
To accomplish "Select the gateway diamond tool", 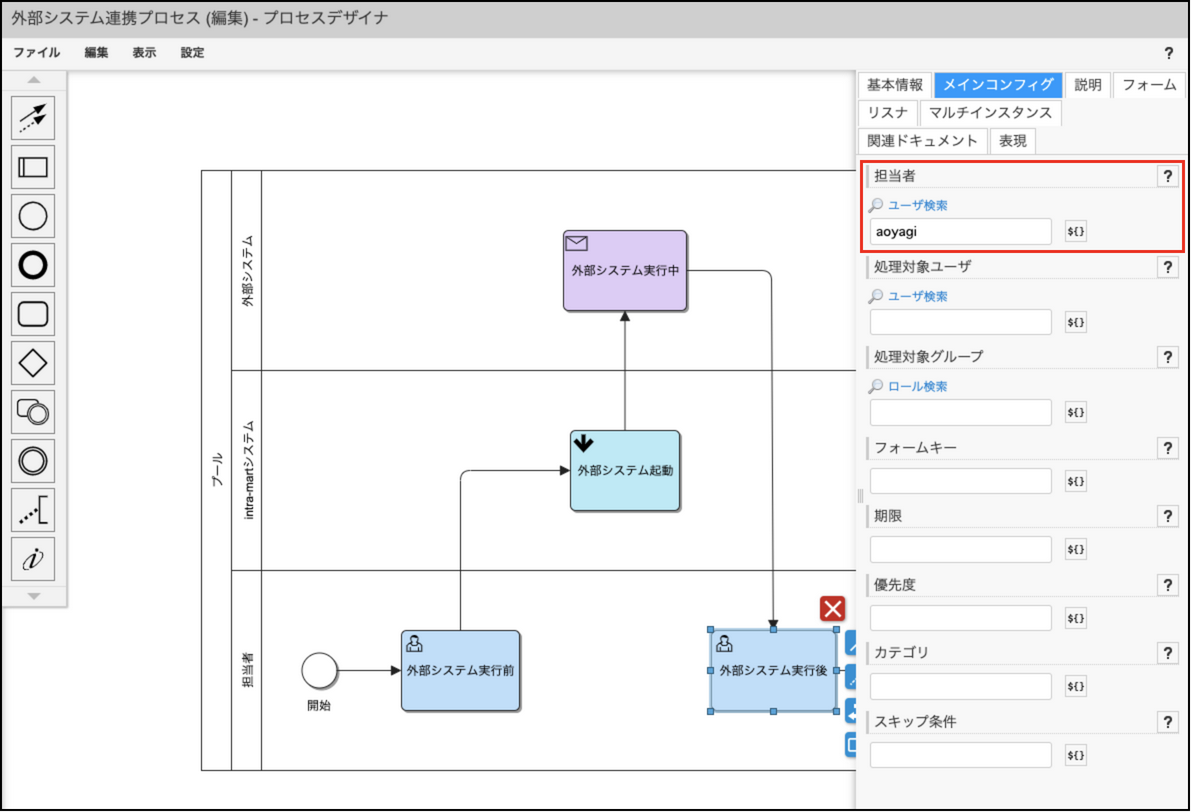I will click(33, 363).
